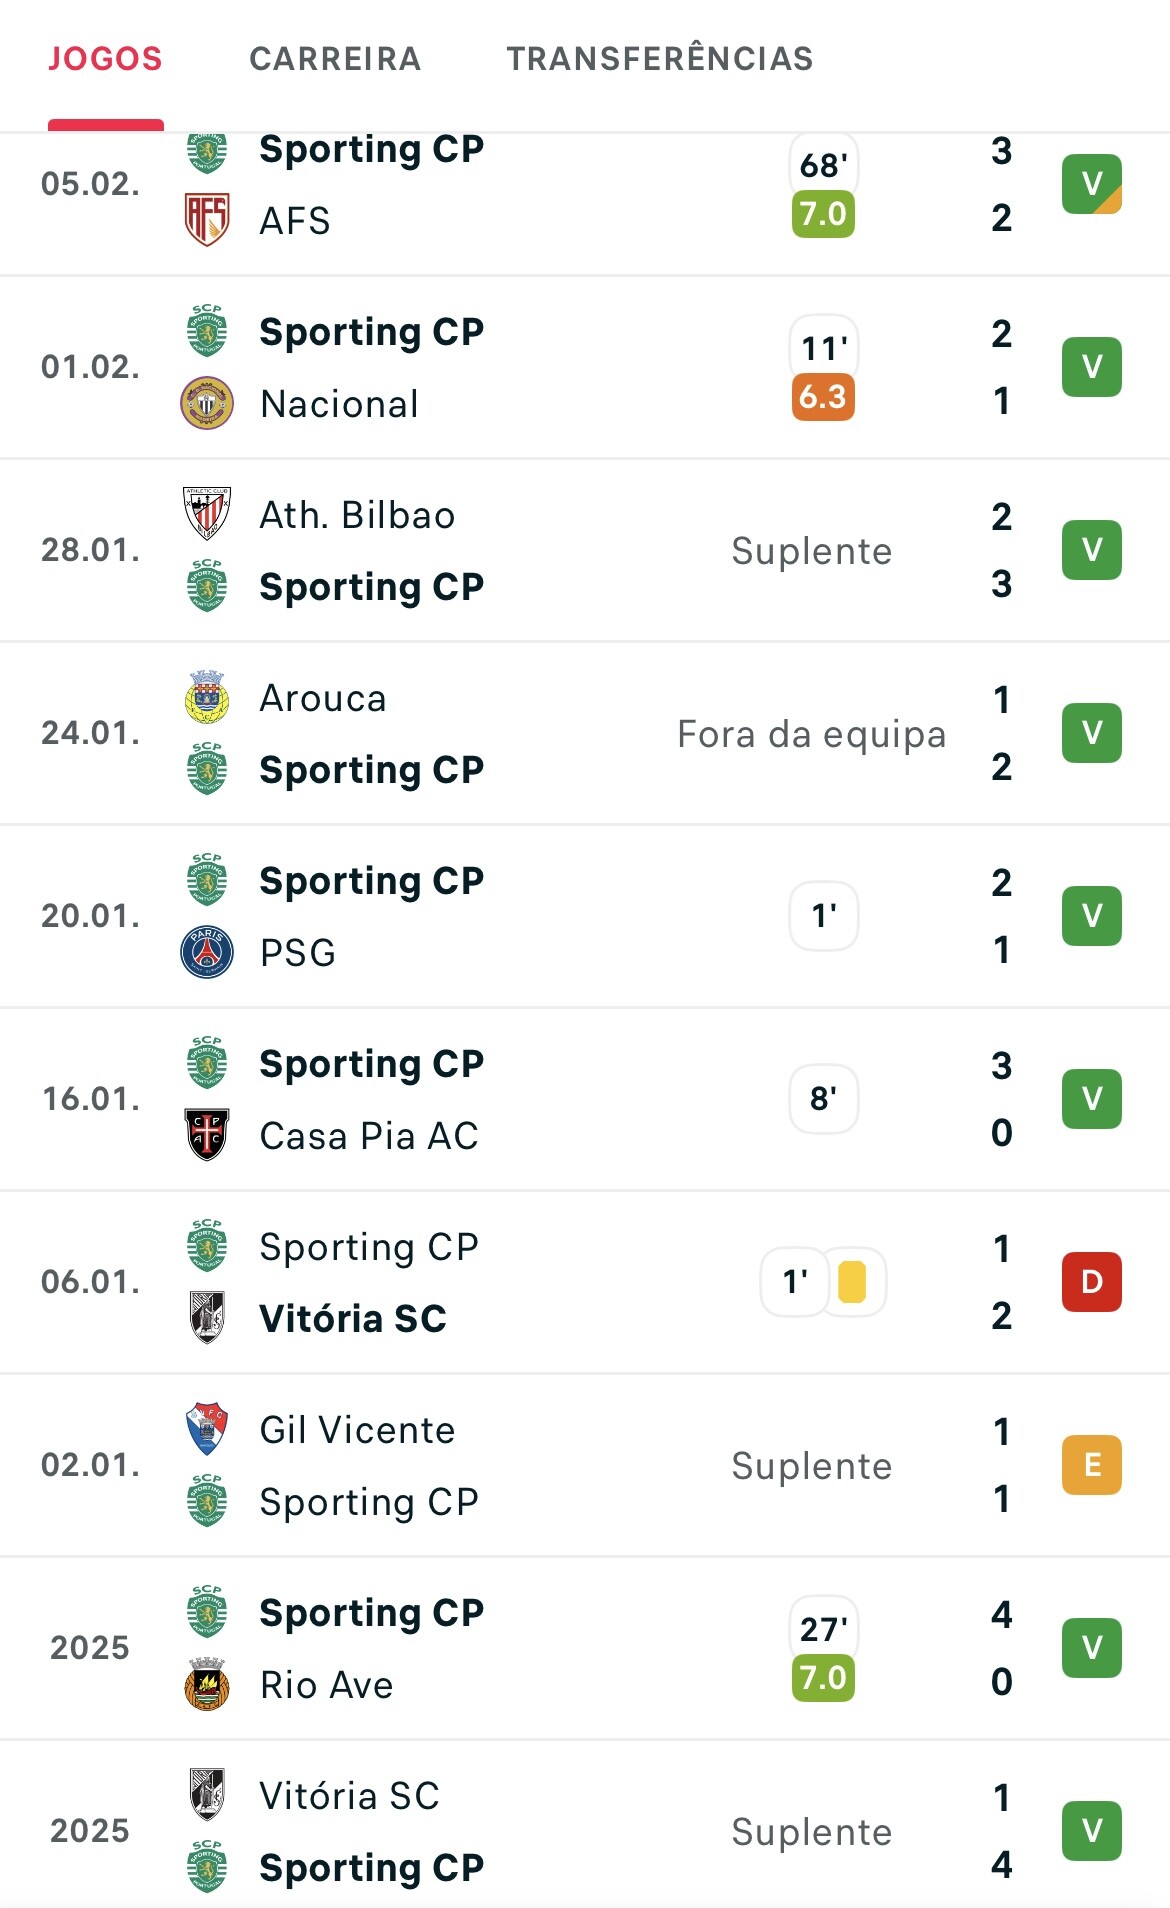Click the Casa Pia AC team name
Image resolution: width=1170 pixels, height=1908 pixels.
369,1136
